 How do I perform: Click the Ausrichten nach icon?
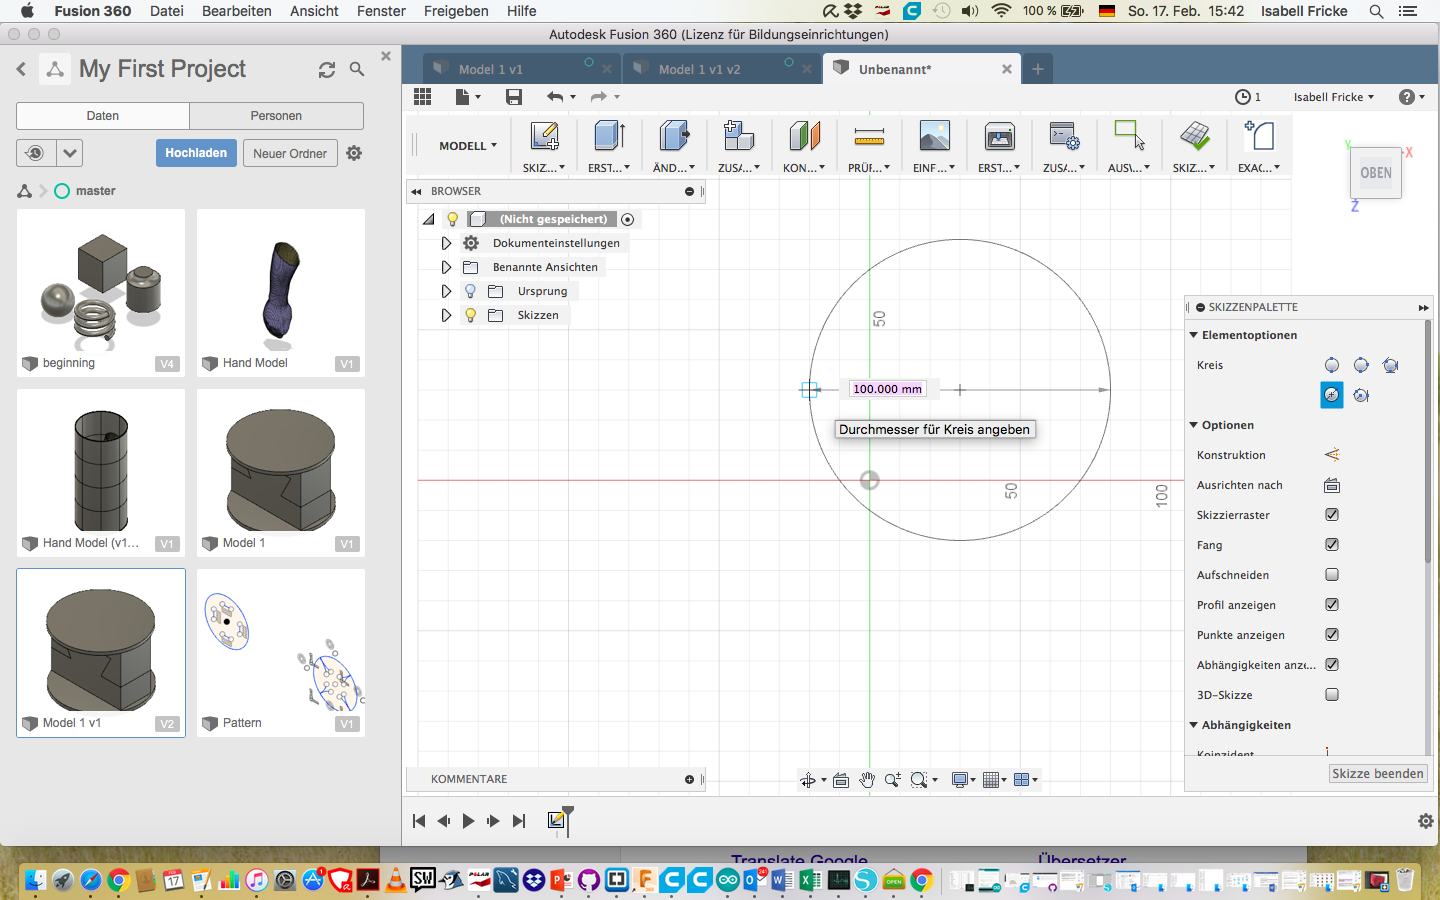1332,485
